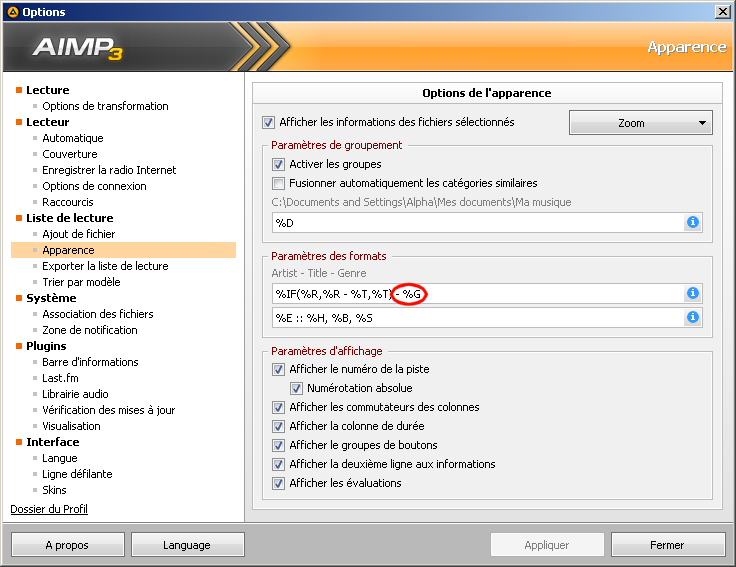Click the AIMP icon in the title bar
This screenshot has height=567, width=736.
point(13,12)
